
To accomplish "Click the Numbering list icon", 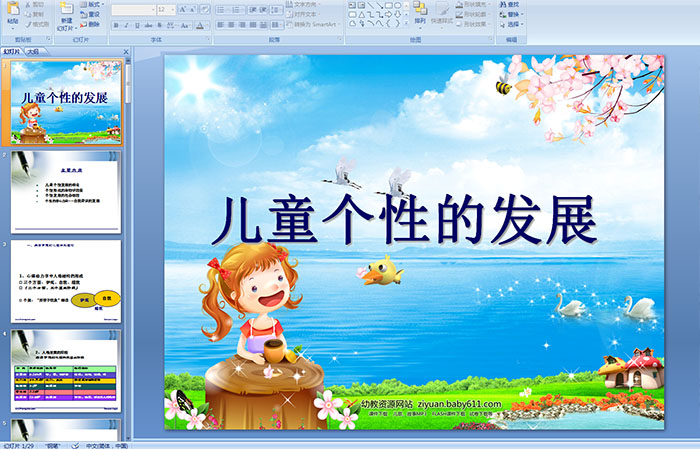I will pyautogui.click(x=237, y=10).
